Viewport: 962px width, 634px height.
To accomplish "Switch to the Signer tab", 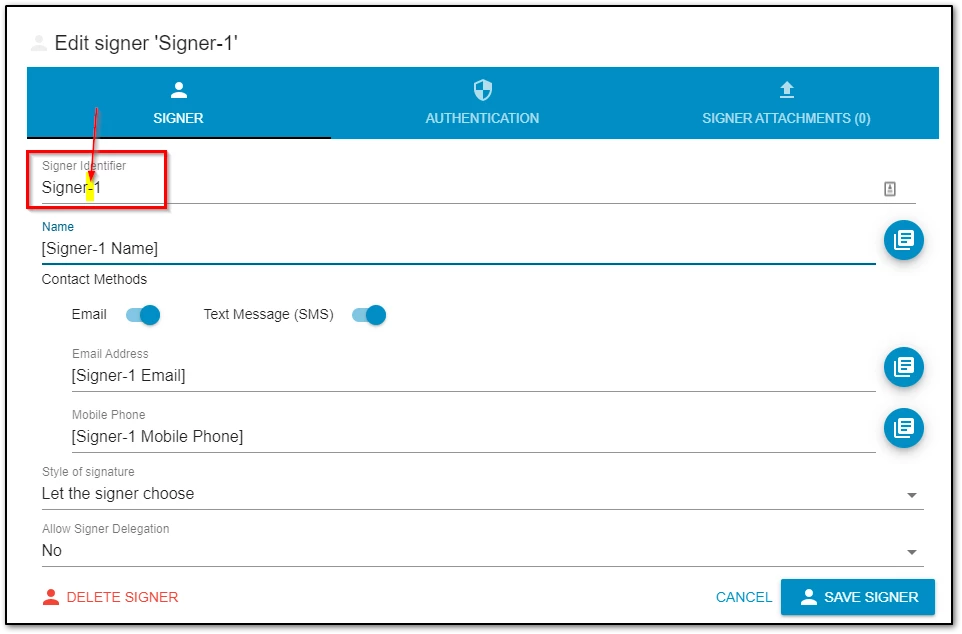I will tap(179, 102).
